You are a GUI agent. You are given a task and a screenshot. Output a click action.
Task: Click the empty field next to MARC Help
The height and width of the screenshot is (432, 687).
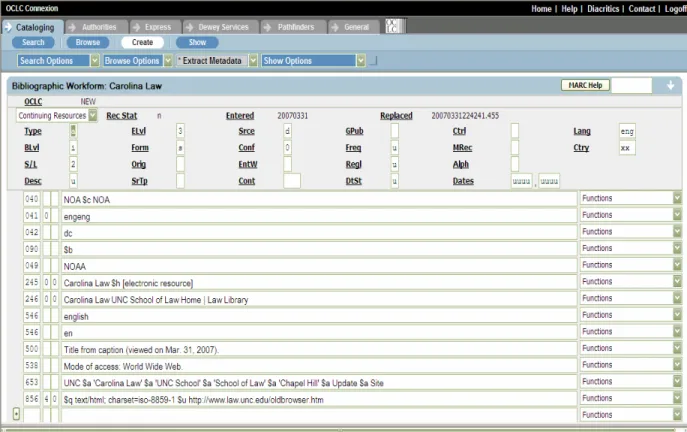point(631,85)
